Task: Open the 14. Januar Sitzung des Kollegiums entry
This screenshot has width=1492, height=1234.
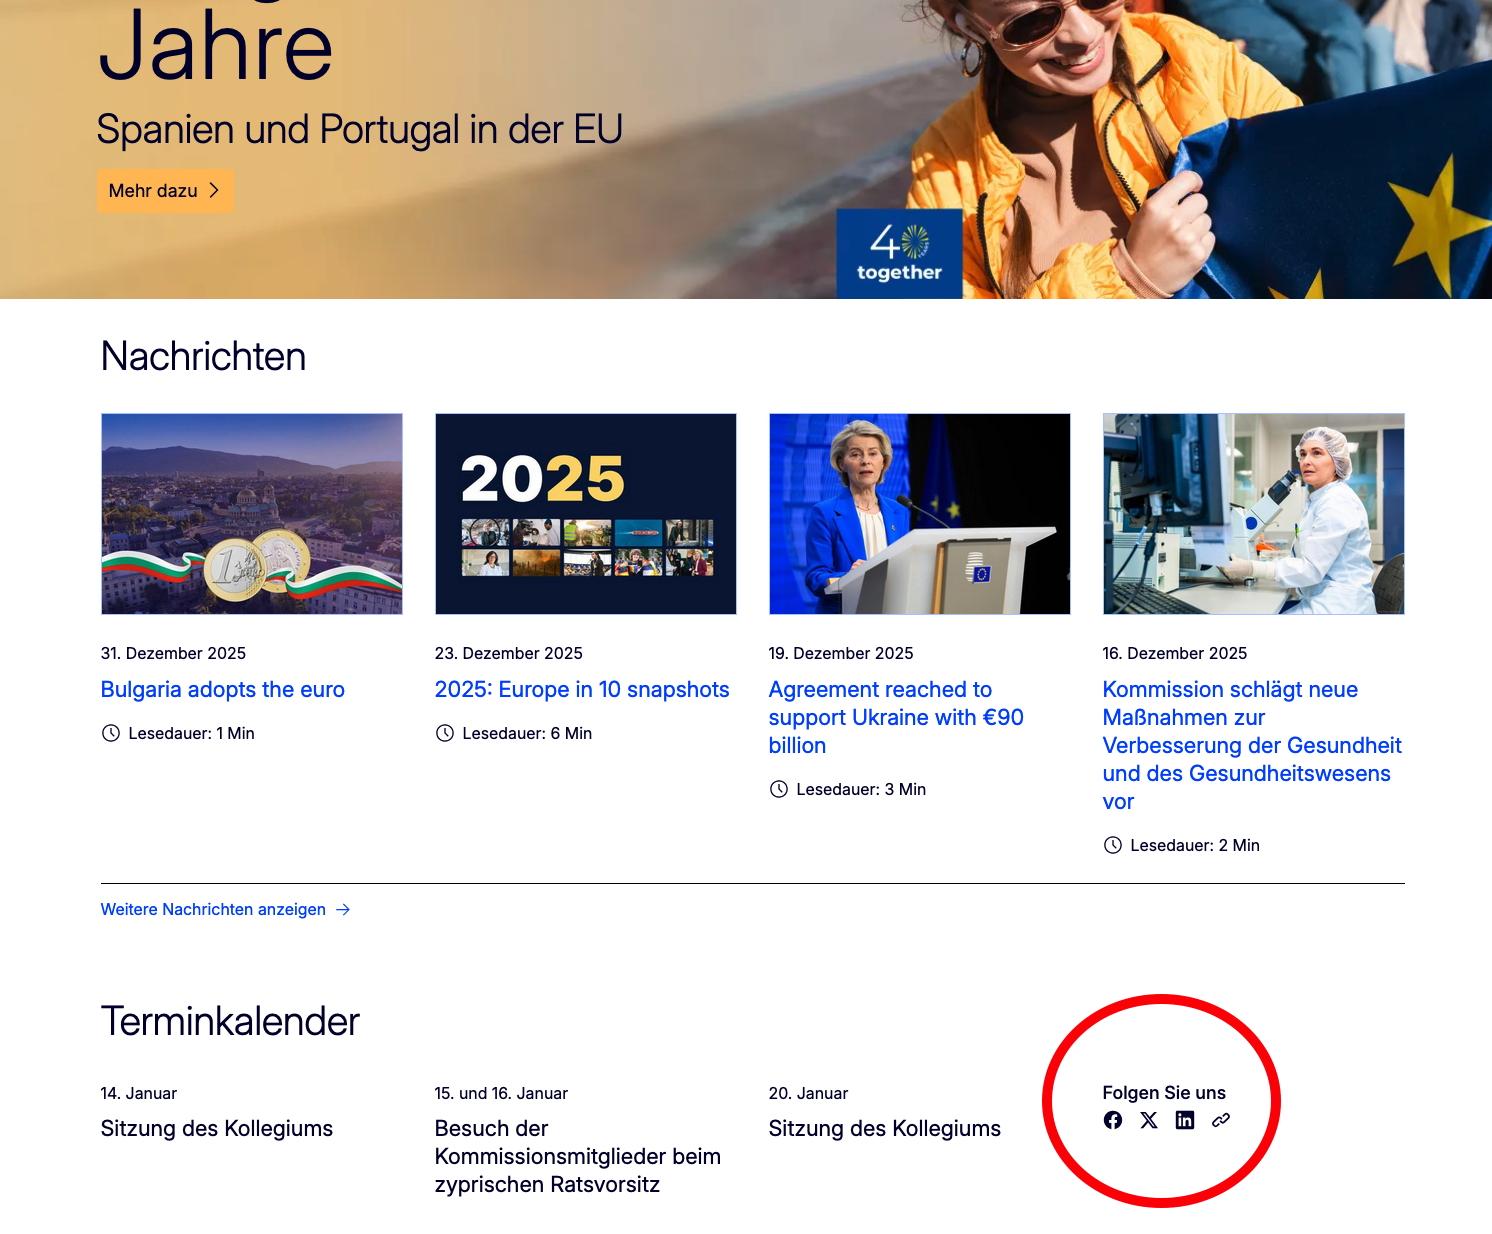Action: point(216,1129)
